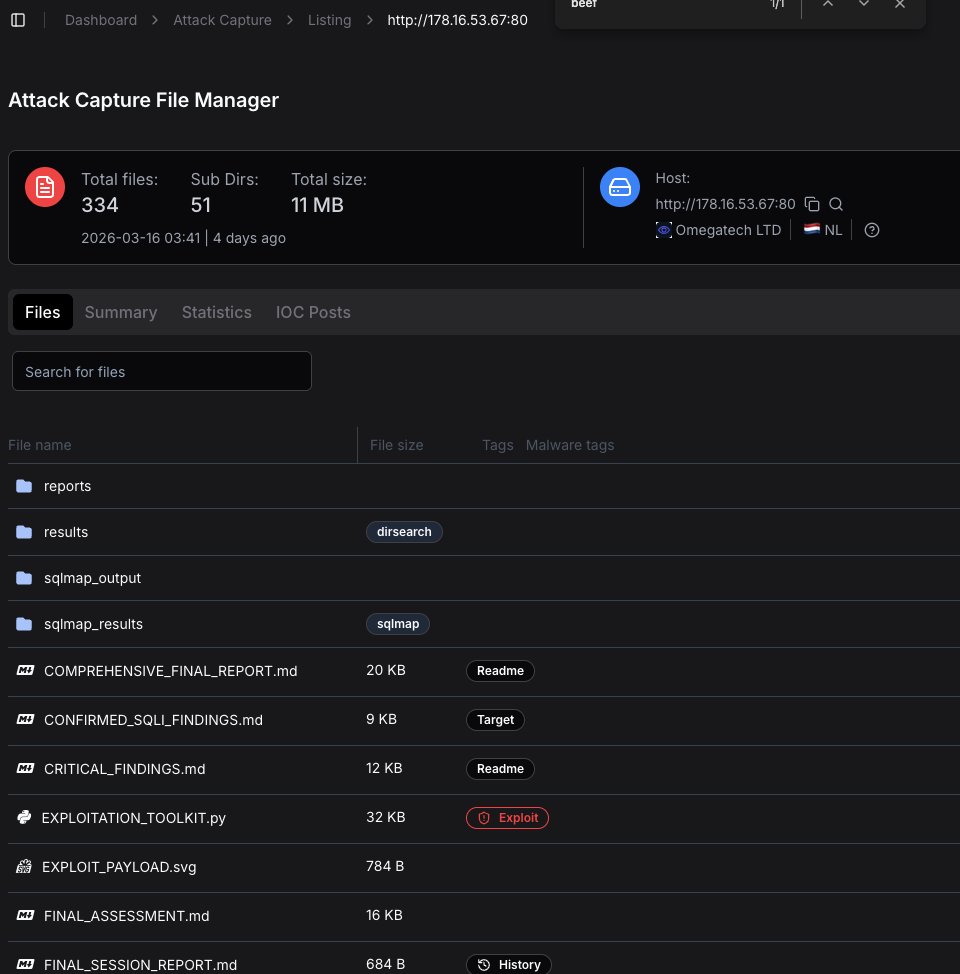
Task: Click the Target tag
Action: (x=495, y=720)
